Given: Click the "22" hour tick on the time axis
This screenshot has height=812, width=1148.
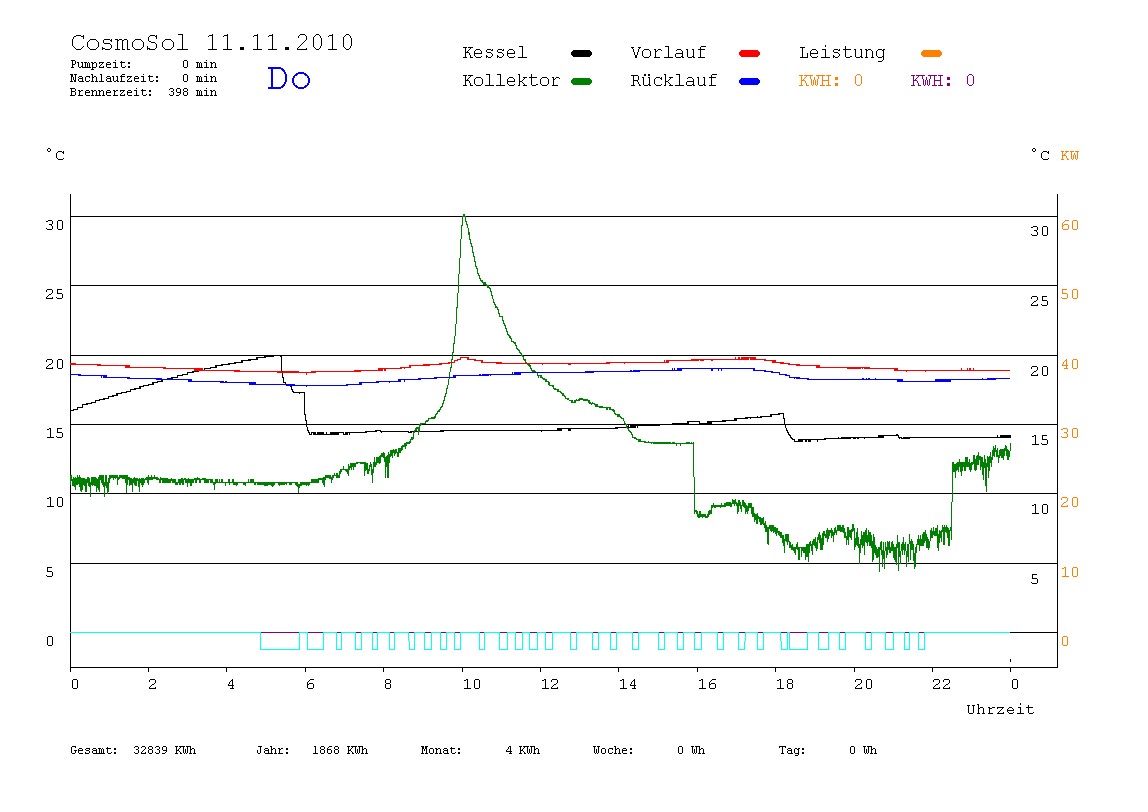Looking at the screenshot, I should point(942,684).
